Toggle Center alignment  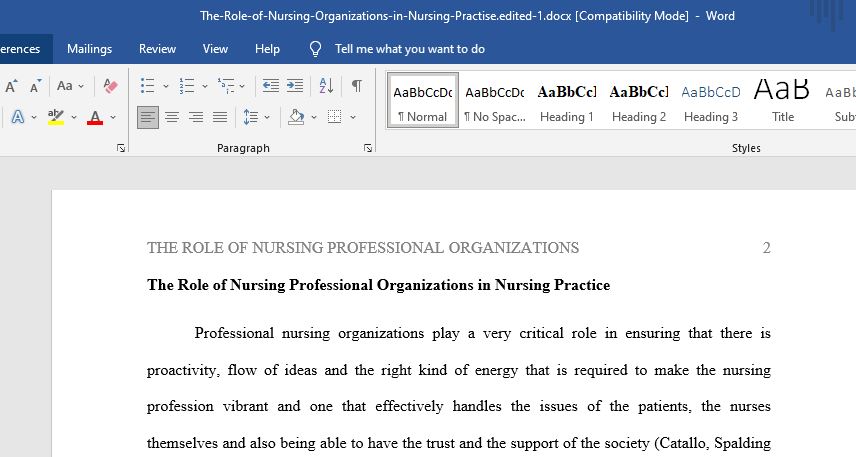pos(172,117)
